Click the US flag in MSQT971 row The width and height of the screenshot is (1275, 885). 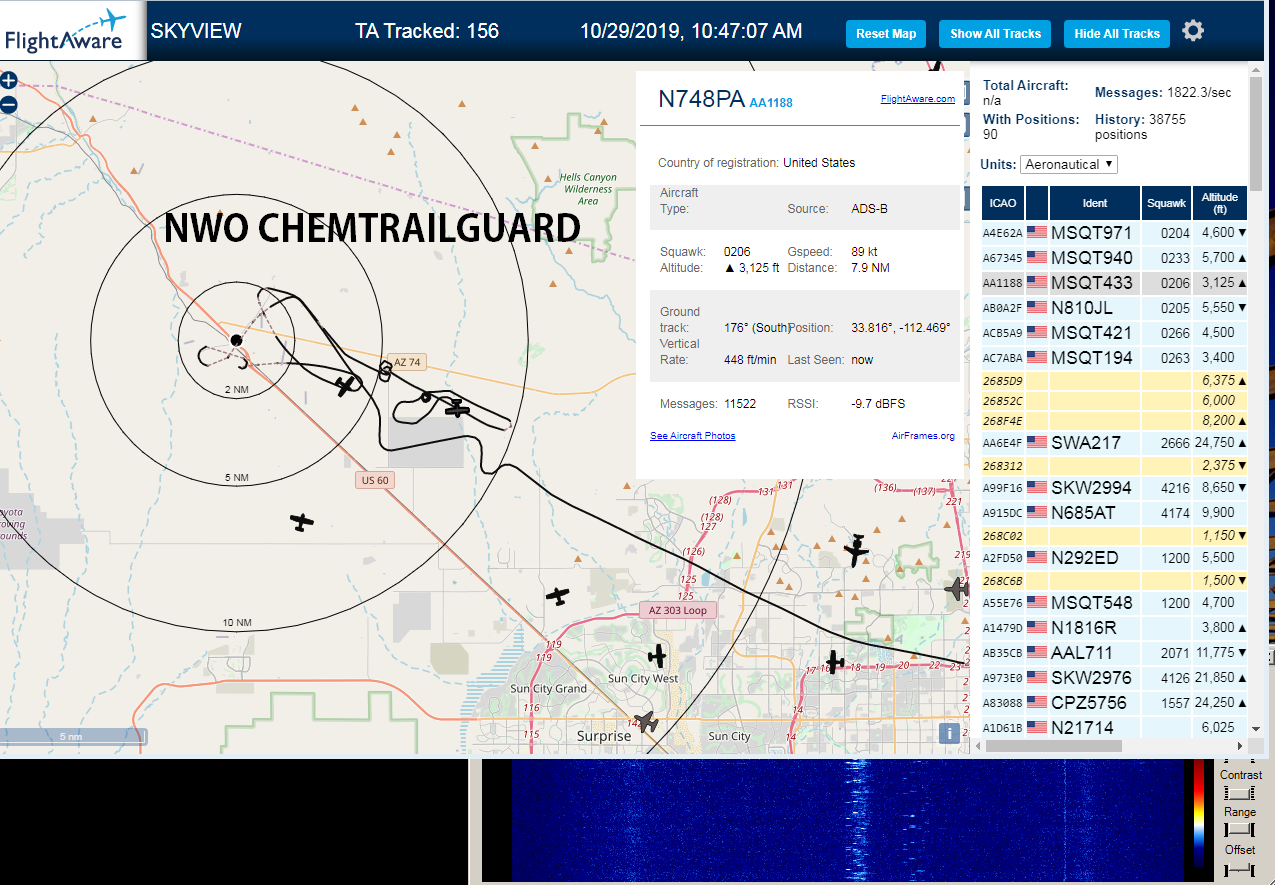click(1037, 232)
